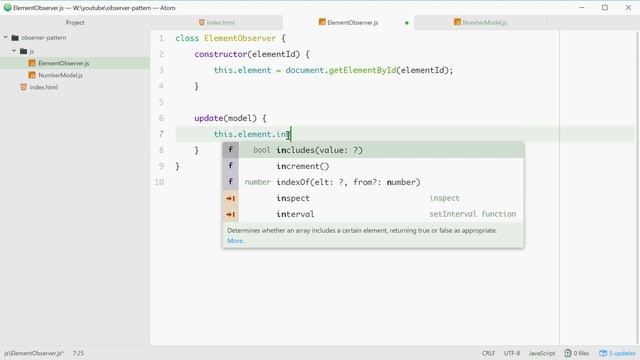Choose the includes(value: ?) suggestion
640x360 pixels.
tap(373, 150)
